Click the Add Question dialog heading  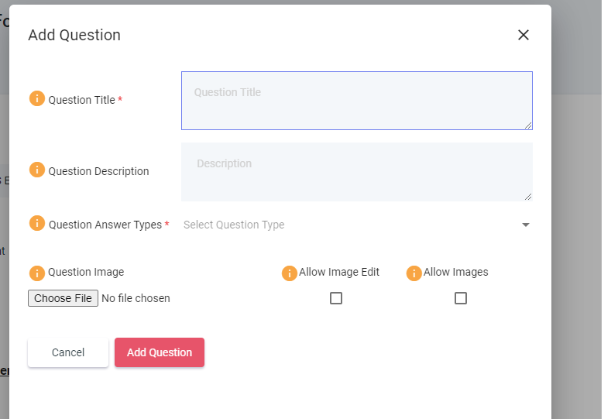pyautogui.click(x=74, y=35)
